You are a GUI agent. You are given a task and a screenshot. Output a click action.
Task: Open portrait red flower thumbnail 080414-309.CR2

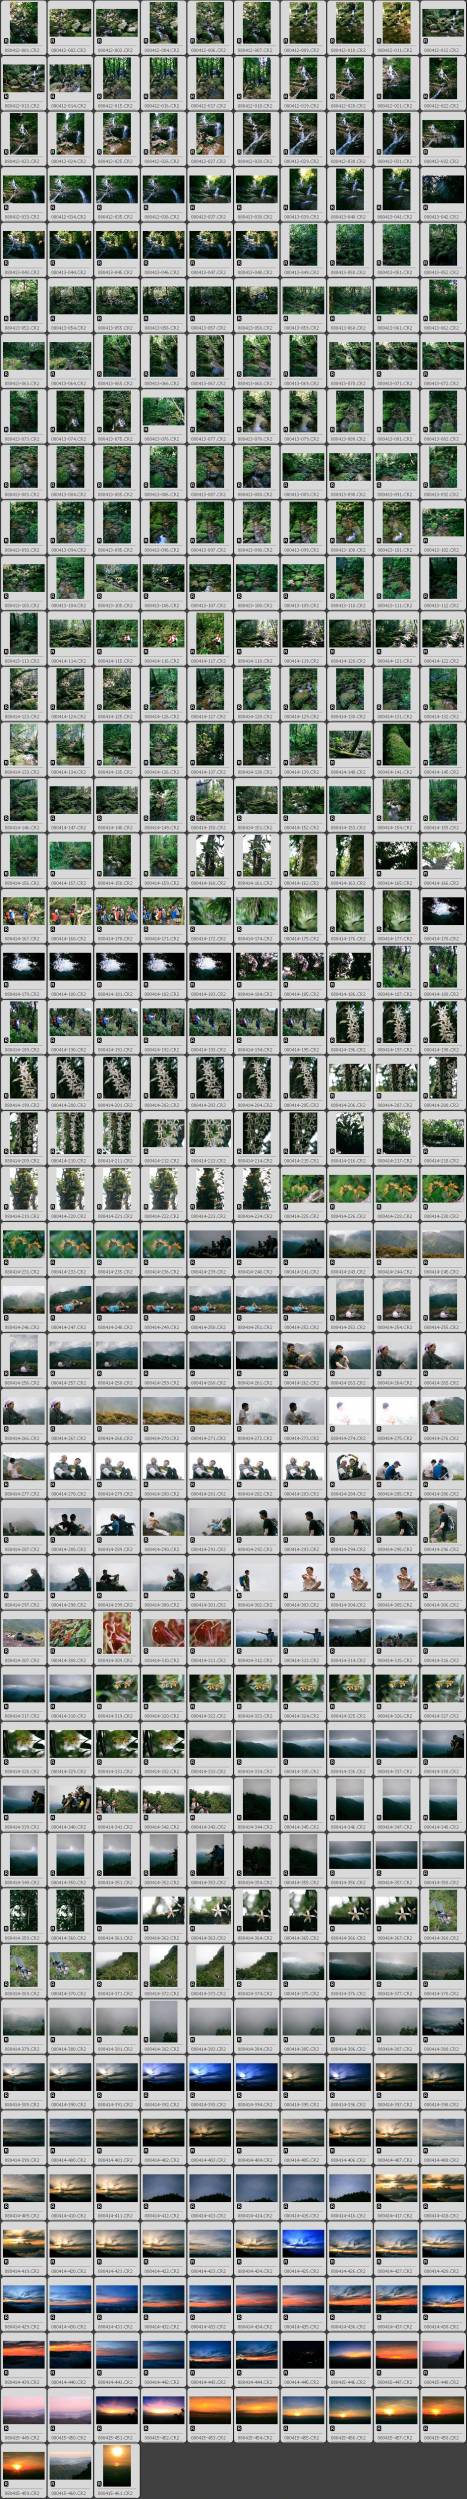coord(115,1632)
